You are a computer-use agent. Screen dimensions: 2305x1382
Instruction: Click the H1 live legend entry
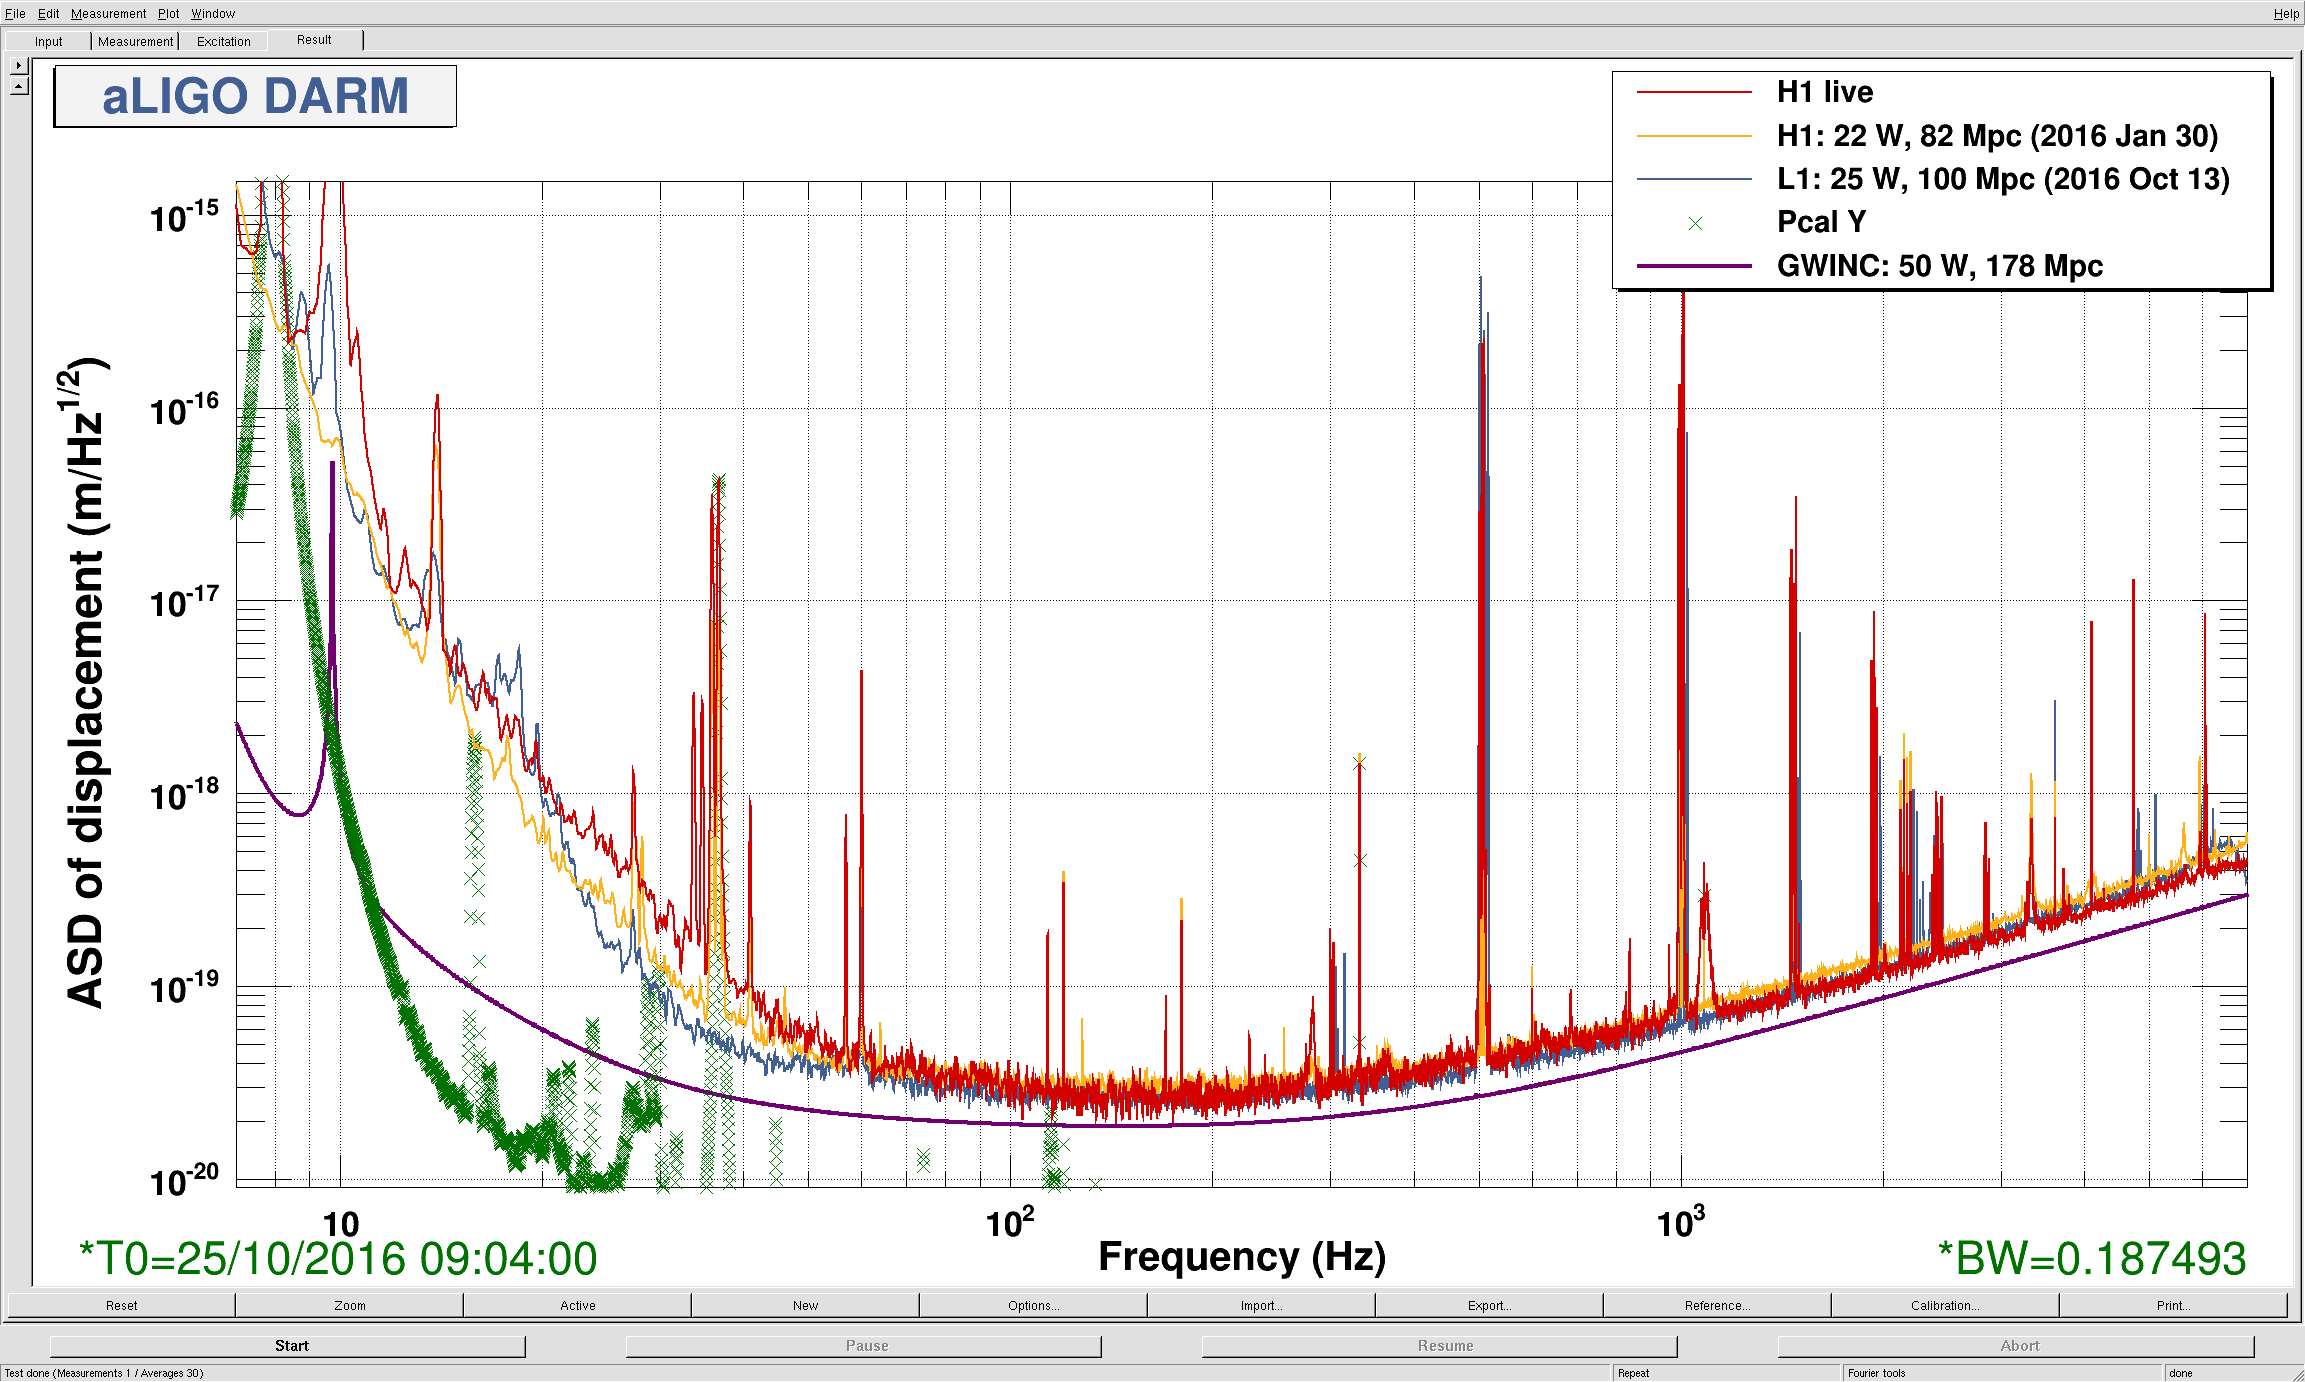point(1824,92)
